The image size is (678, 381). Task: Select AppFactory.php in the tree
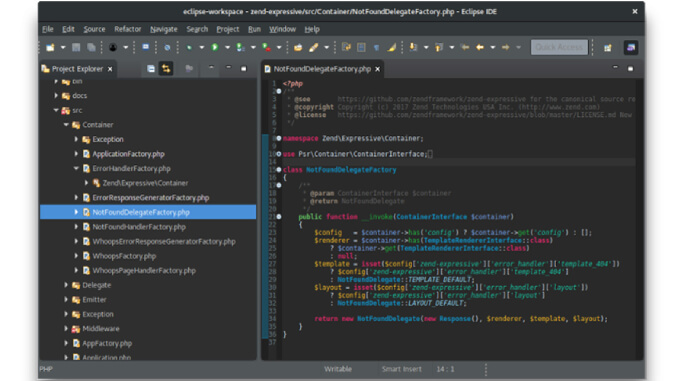click(x=107, y=343)
